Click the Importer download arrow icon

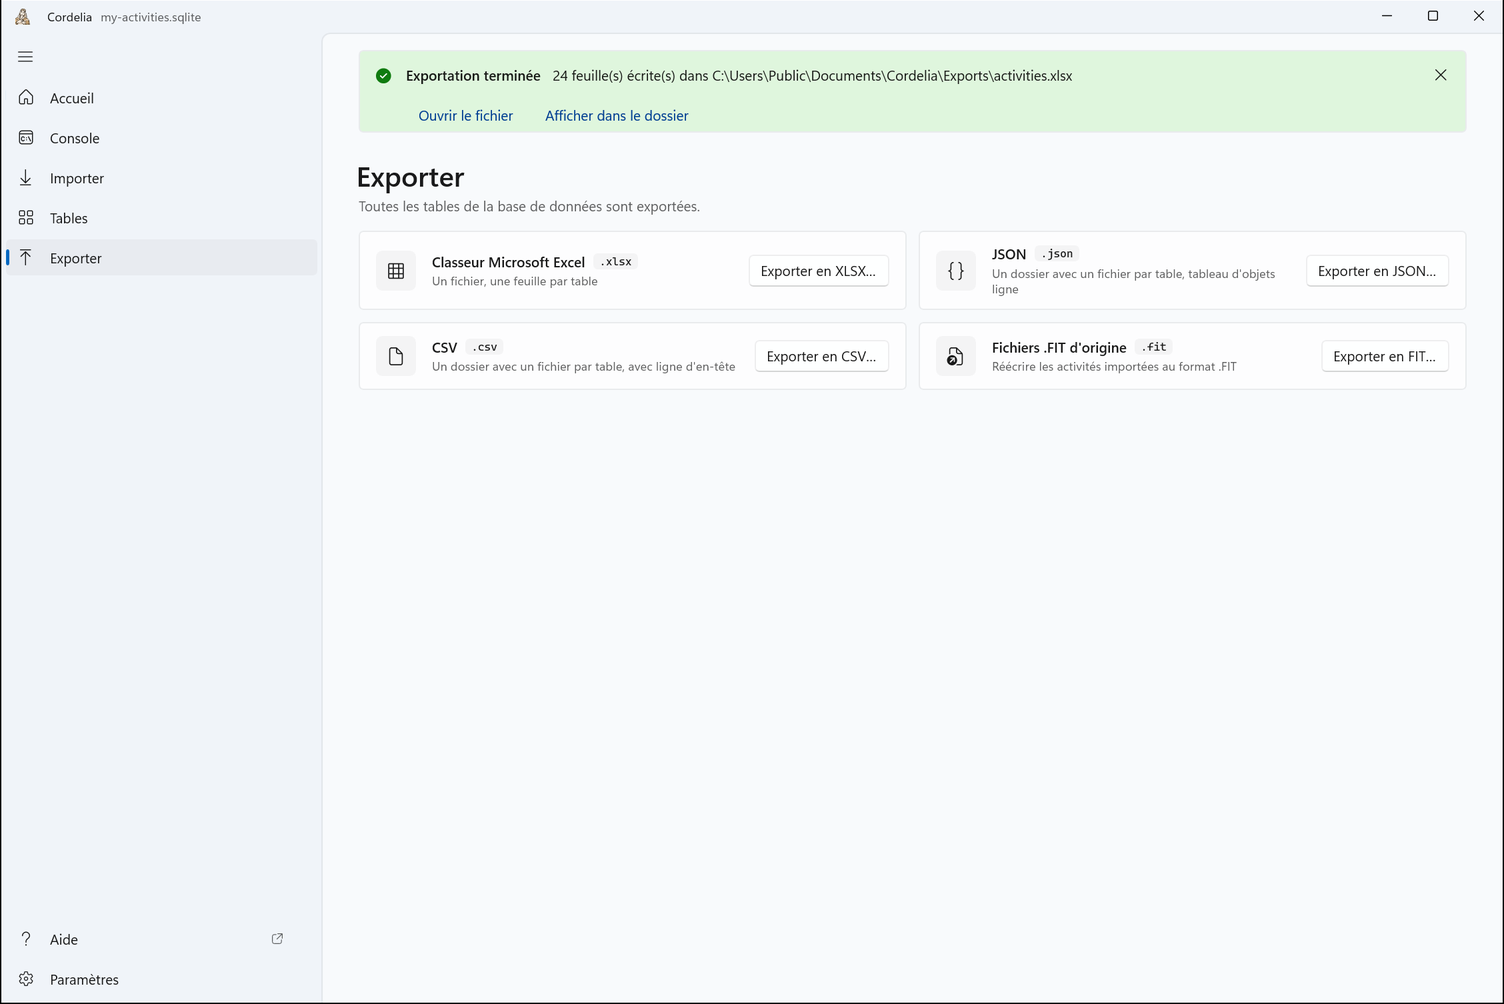[x=26, y=178]
